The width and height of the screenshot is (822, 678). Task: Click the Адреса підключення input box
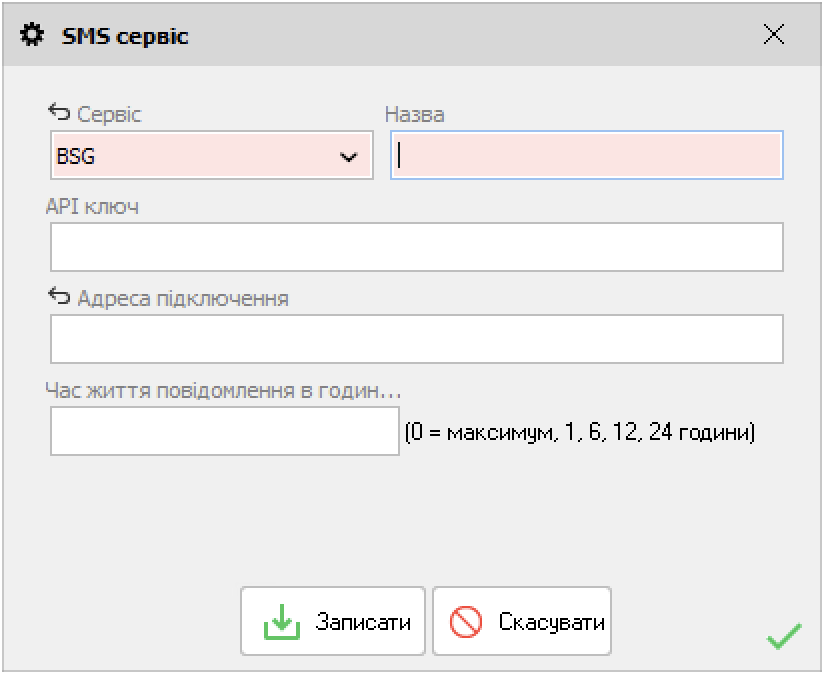pyautogui.click(x=416, y=338)
